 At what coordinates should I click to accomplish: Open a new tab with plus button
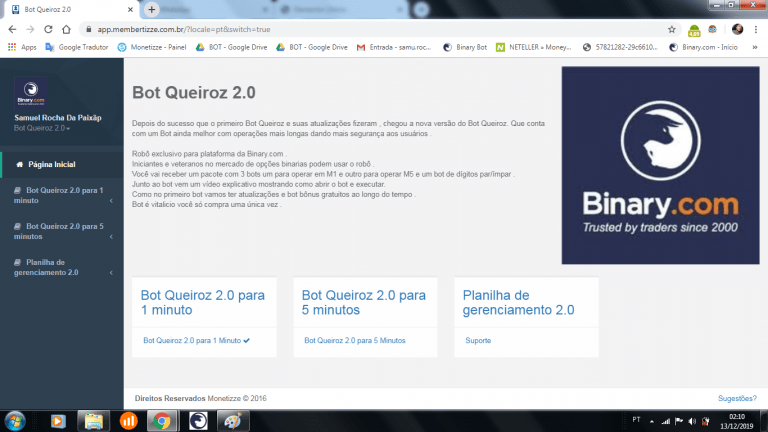click(151, 9)
